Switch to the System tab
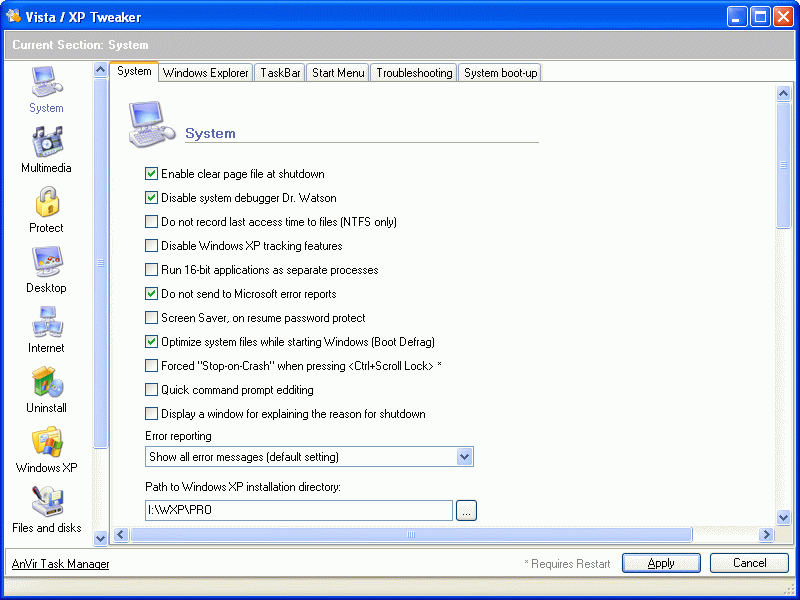The width and height of the screenshot is (800, 600). click(134, 71)
